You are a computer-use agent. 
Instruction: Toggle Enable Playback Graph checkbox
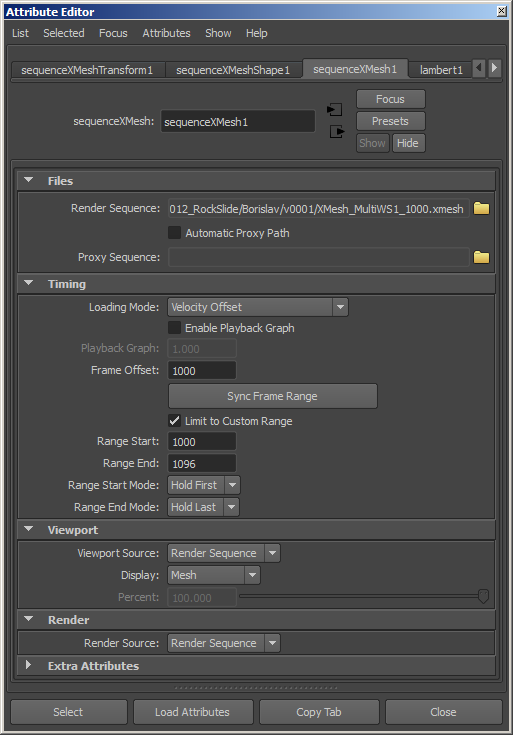(x=174, y=328)
